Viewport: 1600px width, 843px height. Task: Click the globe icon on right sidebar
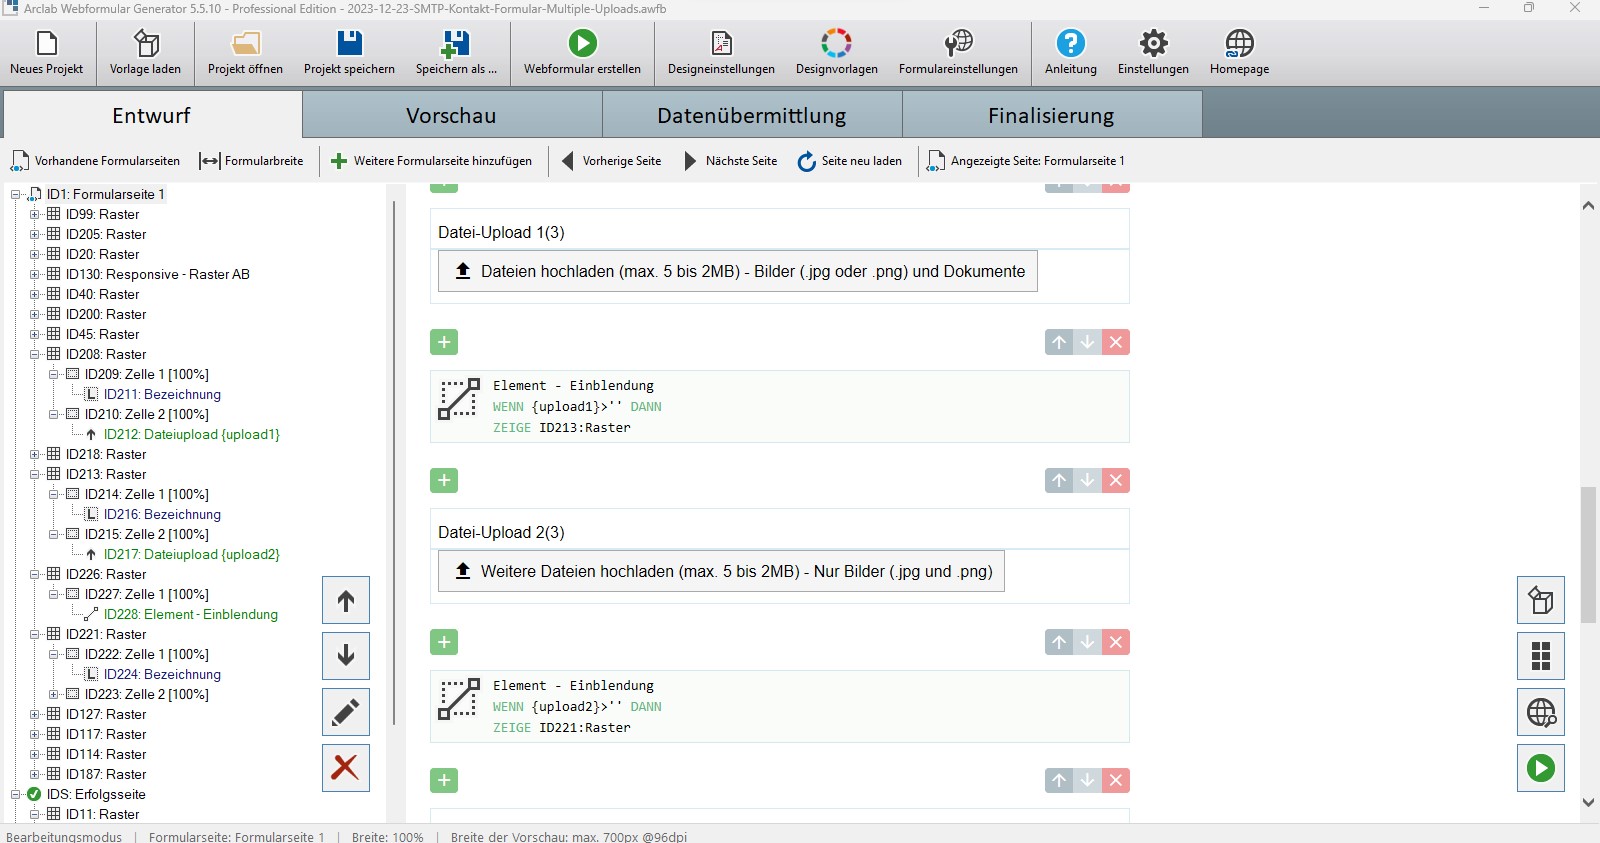(1541, 712)
